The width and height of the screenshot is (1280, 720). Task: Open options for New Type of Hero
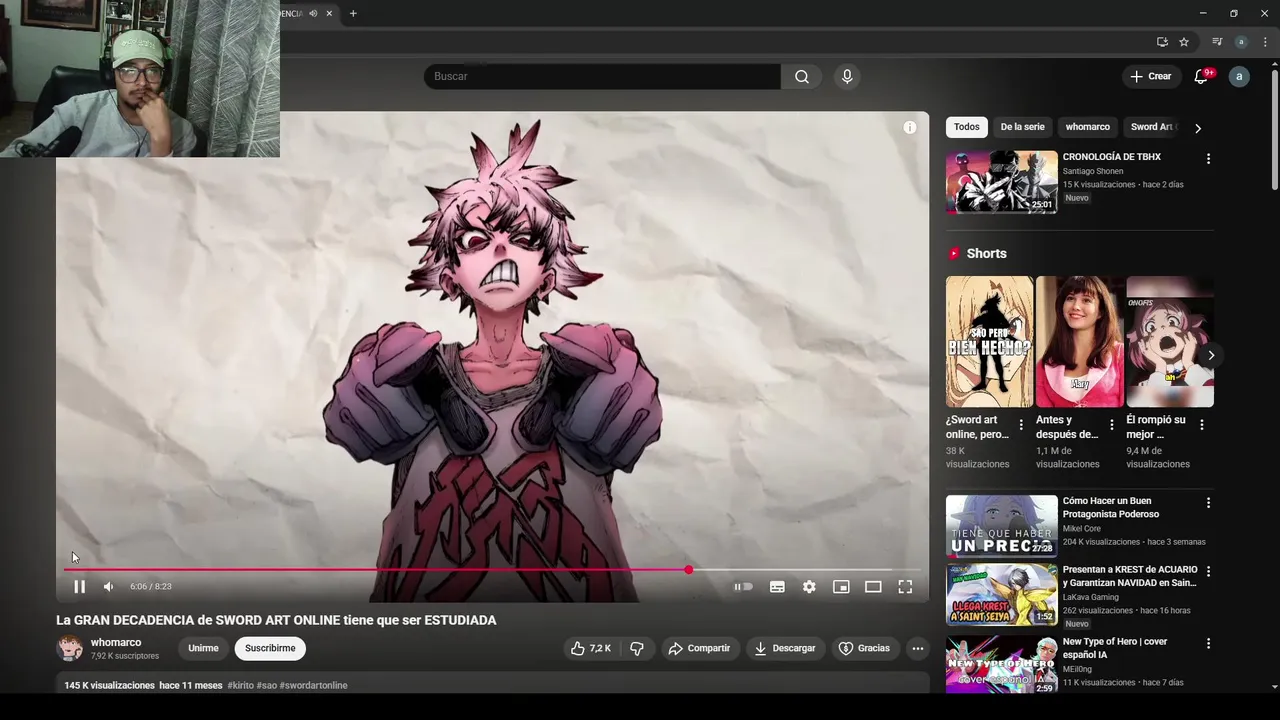(1208, 643)
